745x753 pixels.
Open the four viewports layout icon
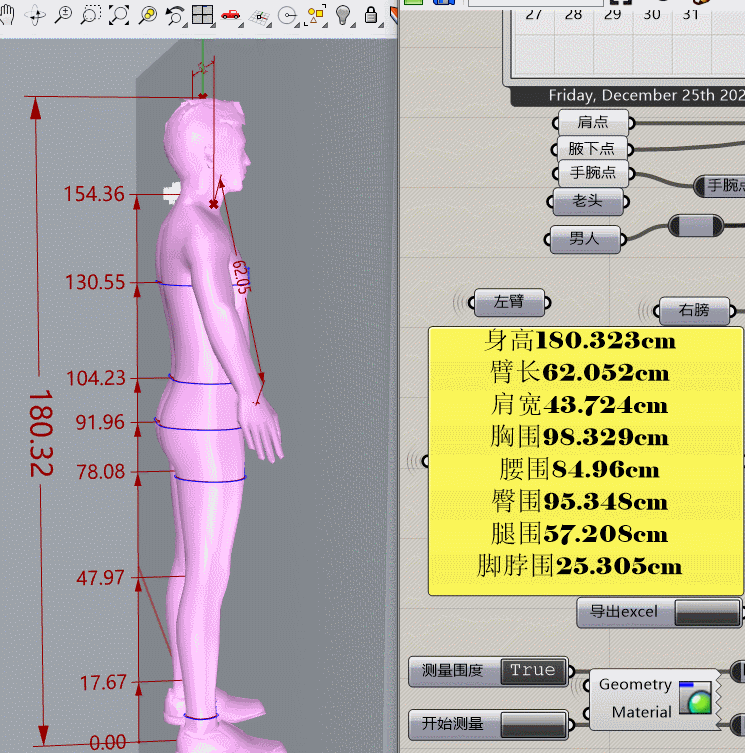coord(202,15)
